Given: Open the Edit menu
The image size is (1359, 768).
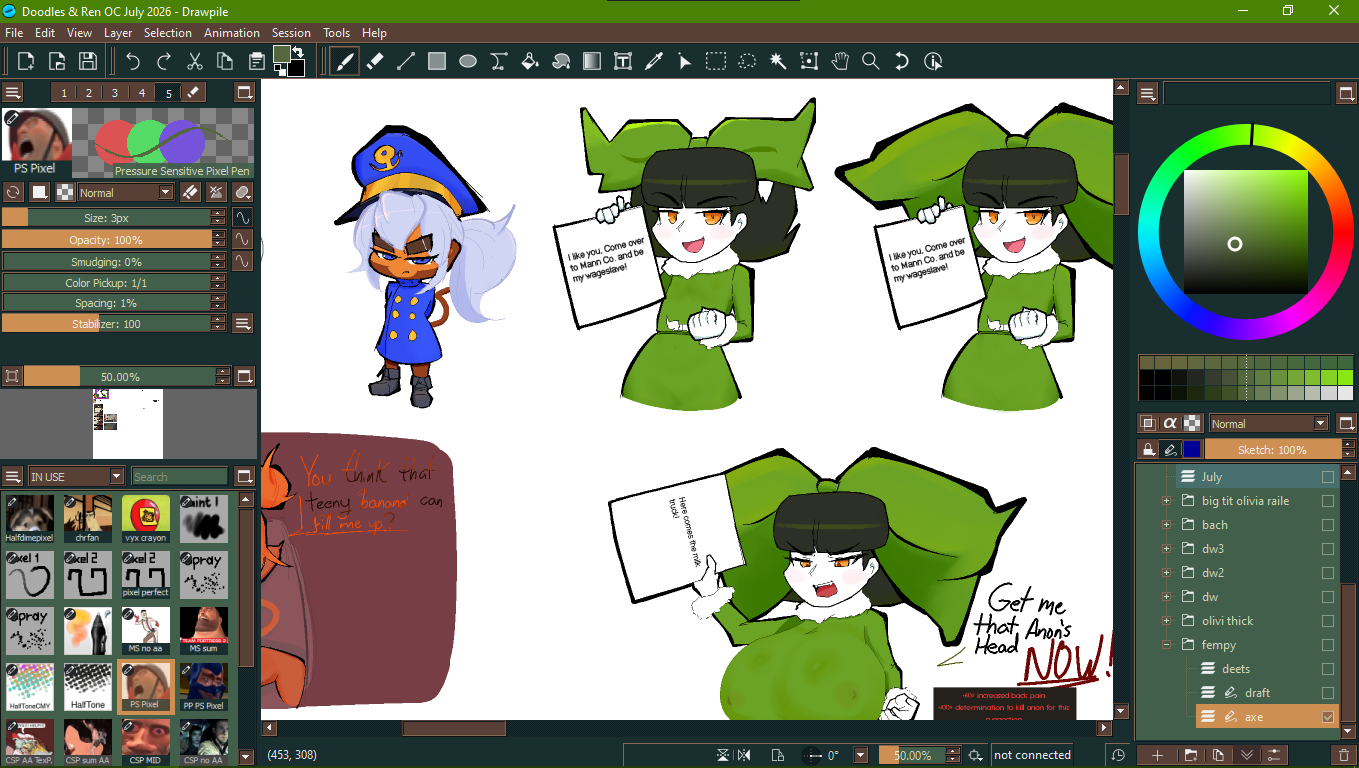Looking at the screenshot, I should (x=45, y=33).
